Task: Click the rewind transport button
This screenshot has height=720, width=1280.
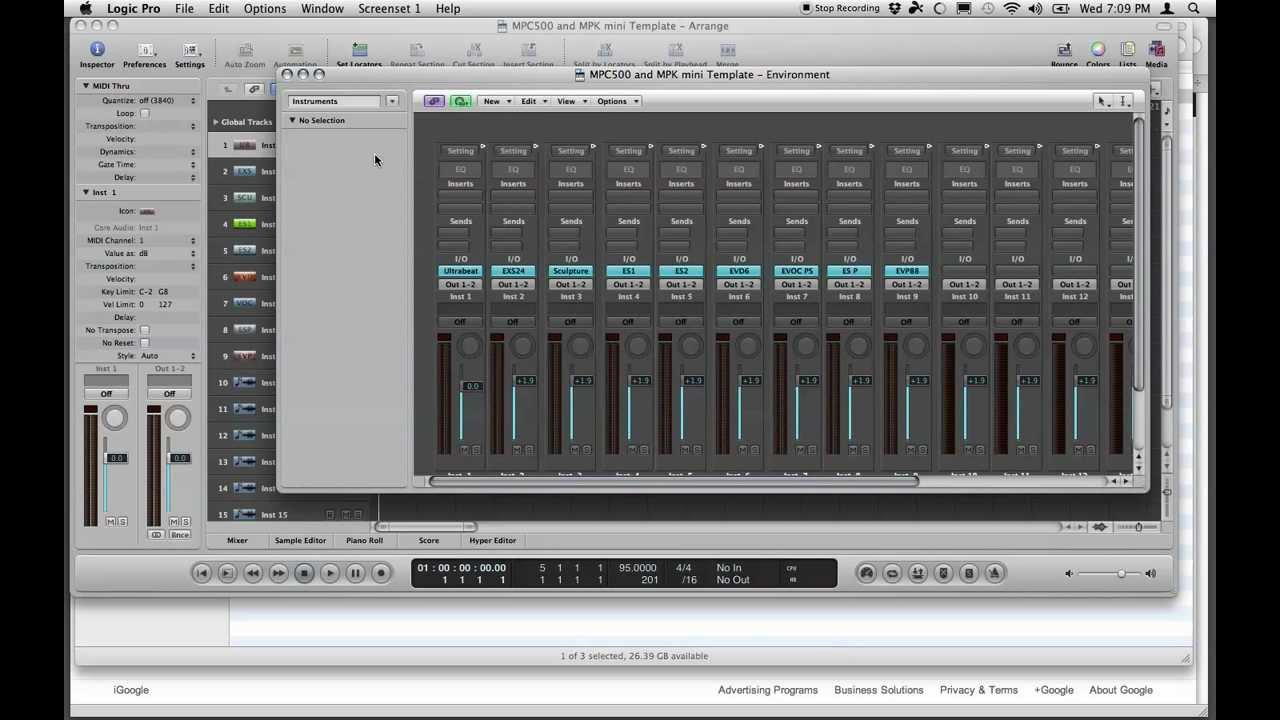Action: [252, 573]
